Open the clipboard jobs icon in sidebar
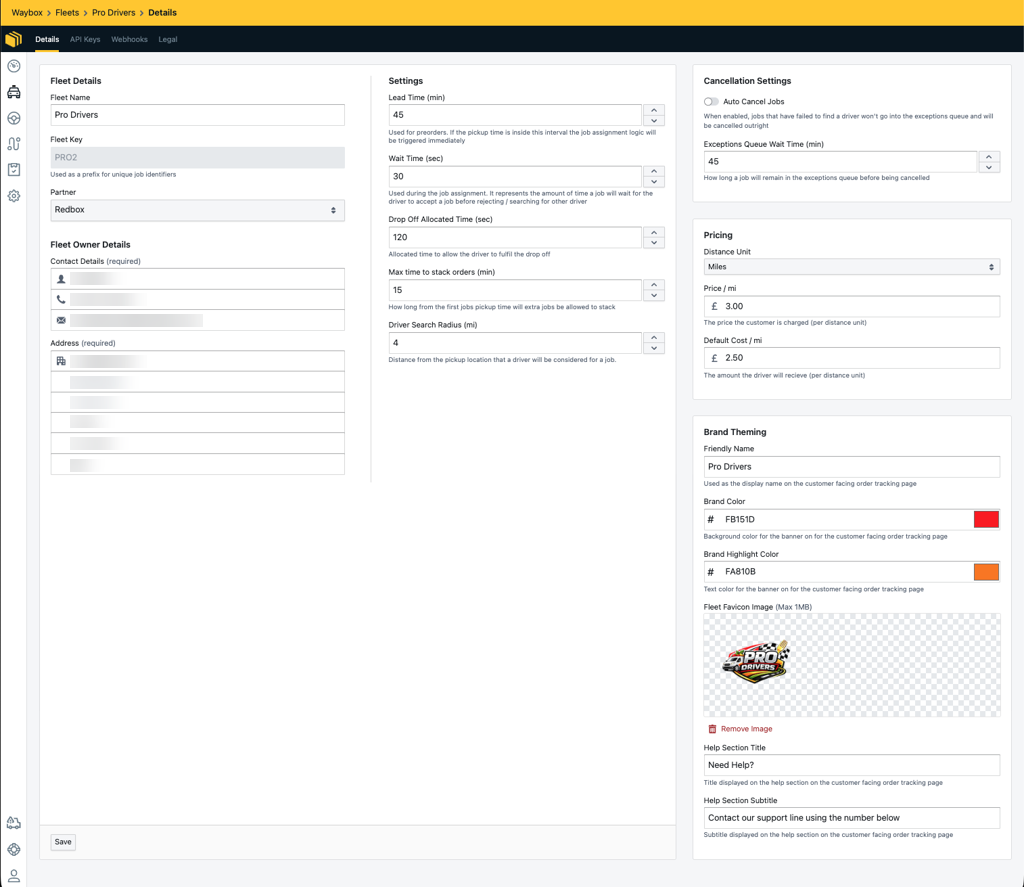Screen dimensions: 1024x887 [x=14, y=170]
